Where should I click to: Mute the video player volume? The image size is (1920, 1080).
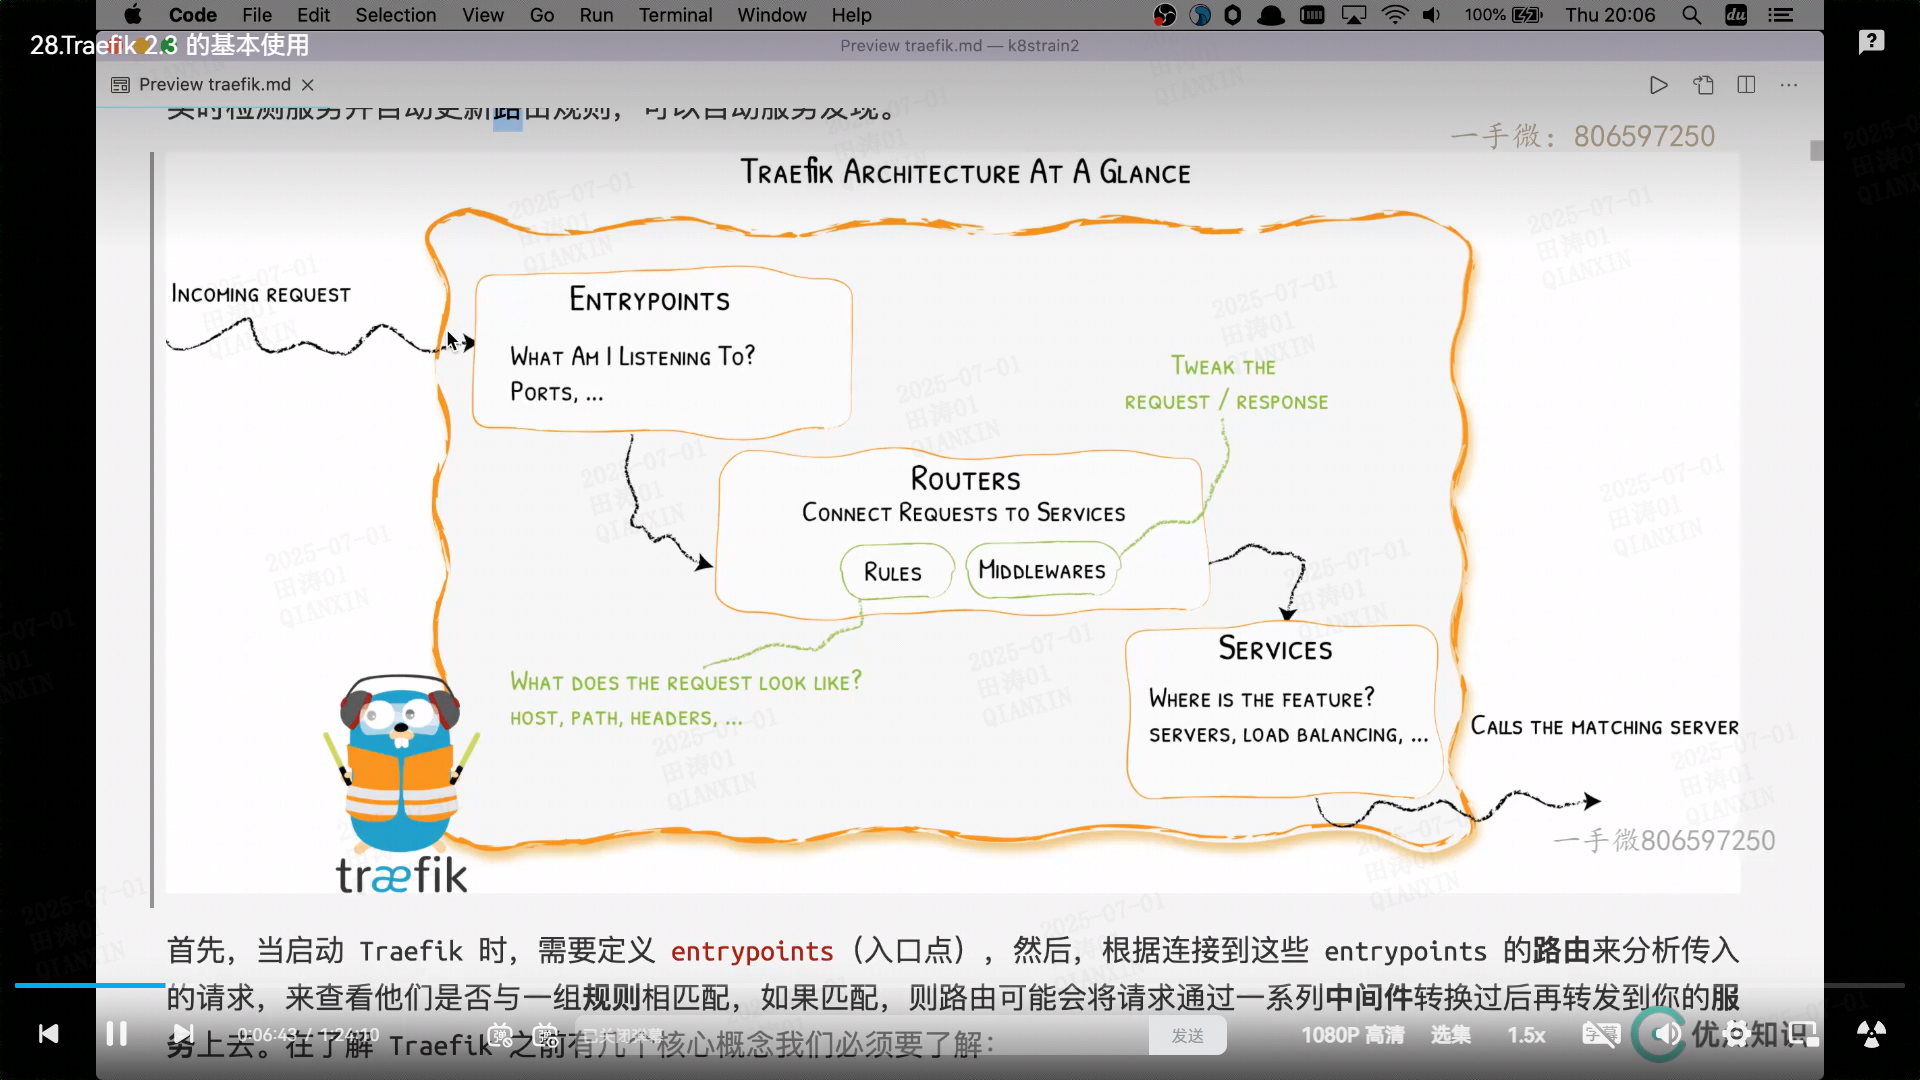coord(1667,1034)
